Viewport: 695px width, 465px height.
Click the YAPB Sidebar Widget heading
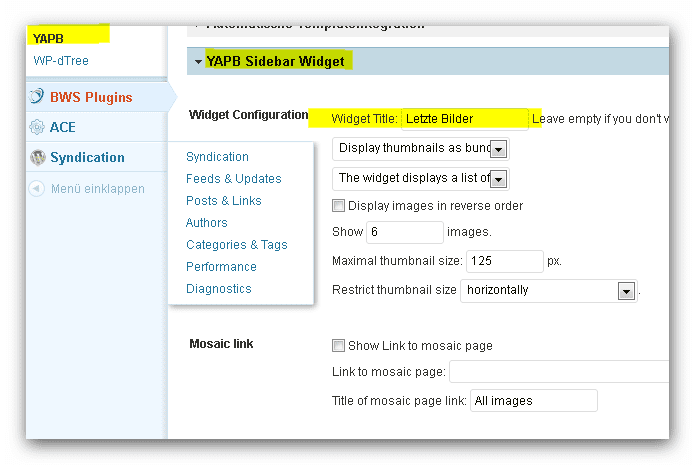pos(275,62)
